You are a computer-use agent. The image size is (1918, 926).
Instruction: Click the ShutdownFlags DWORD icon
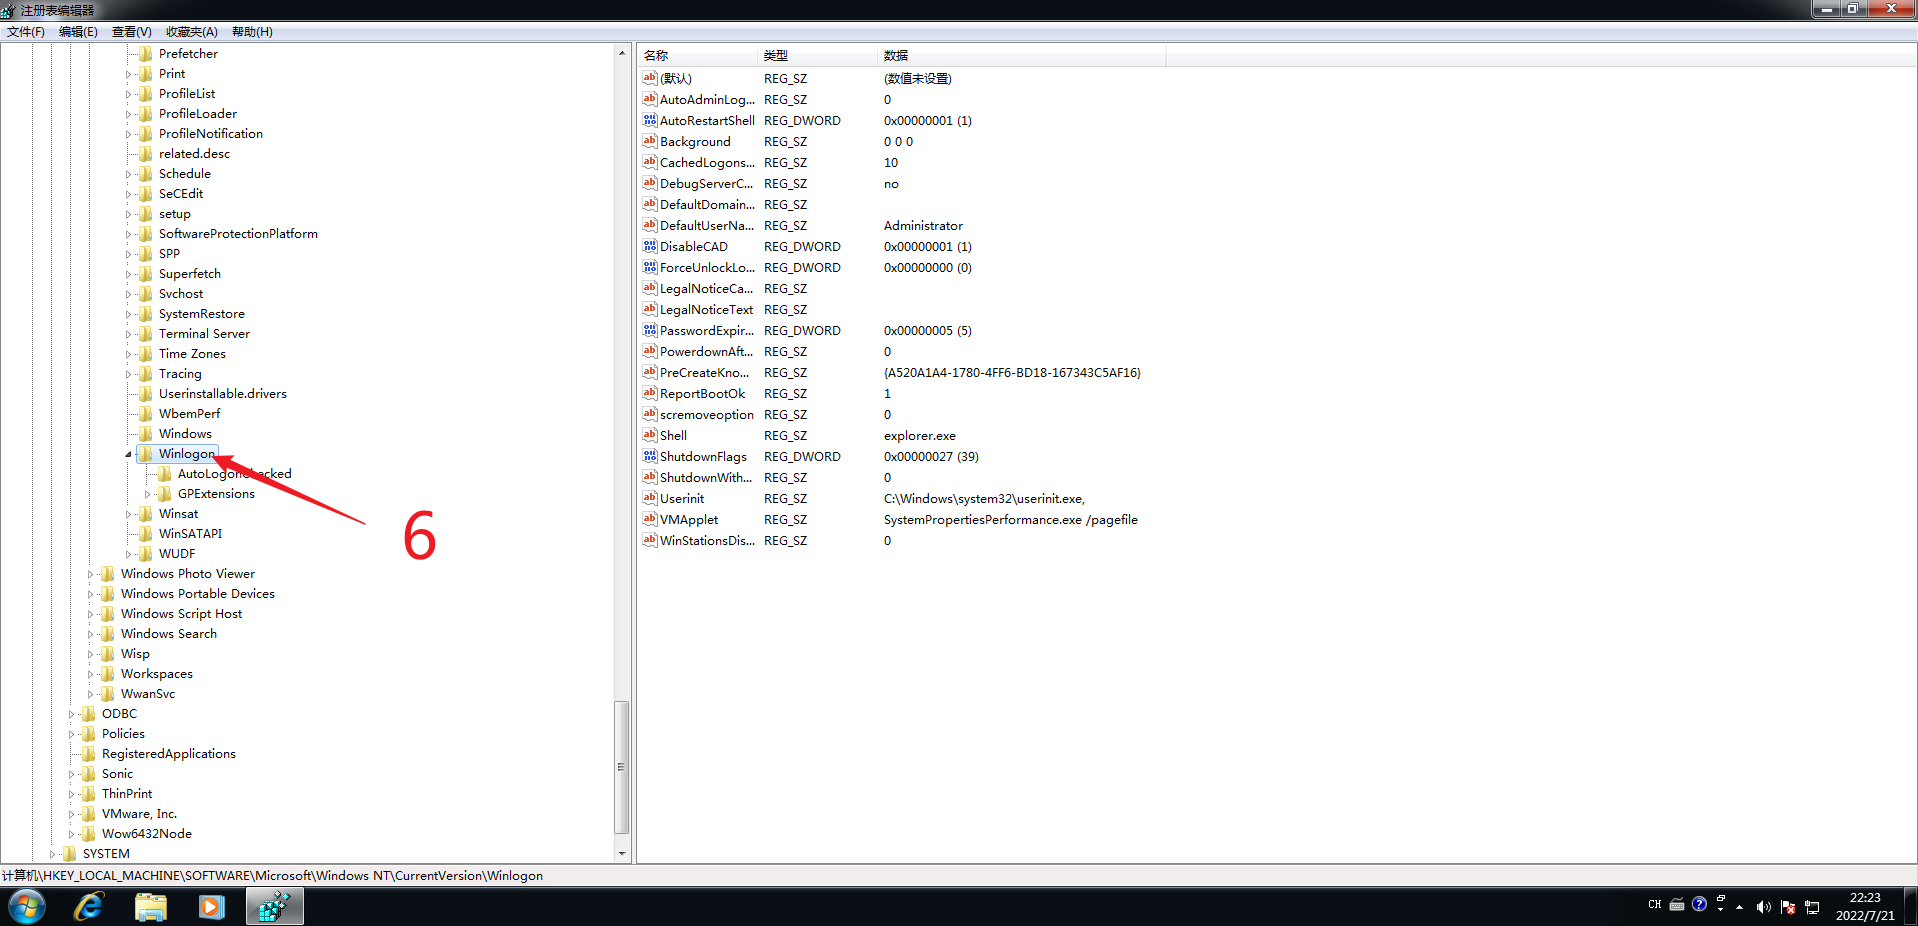(649, 456)
